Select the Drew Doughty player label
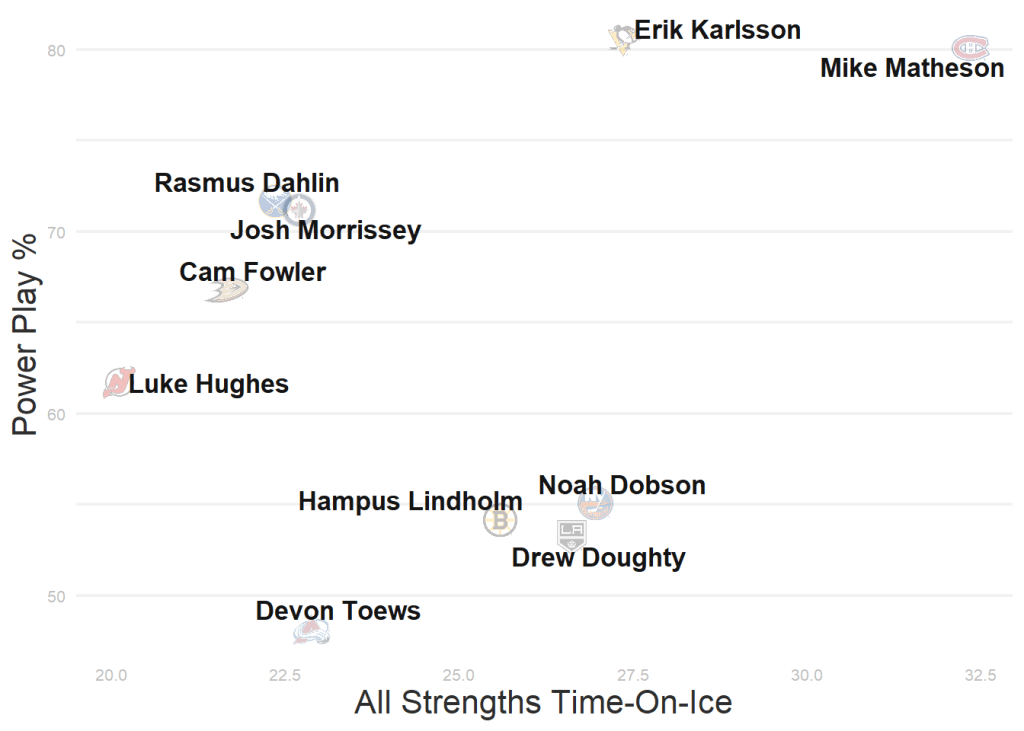Viewport: 1024px width, 731px height. (x=598, y=558)
